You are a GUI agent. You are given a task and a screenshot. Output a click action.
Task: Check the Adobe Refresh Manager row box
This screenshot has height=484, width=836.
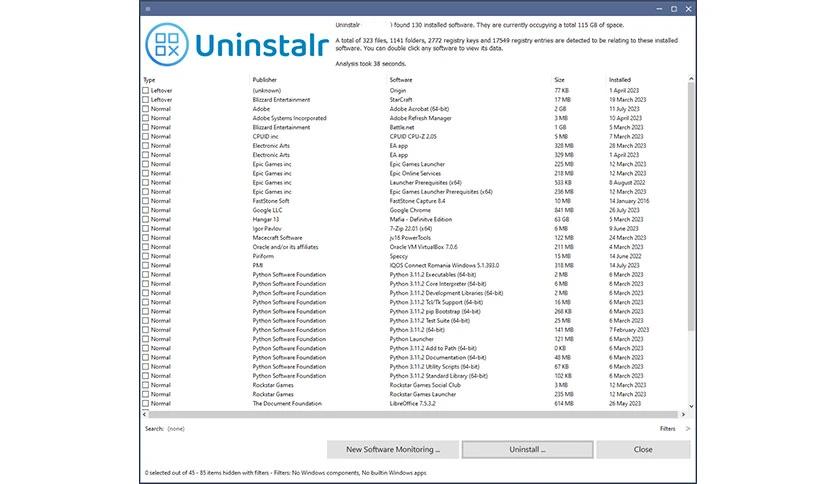coord(146,118)
